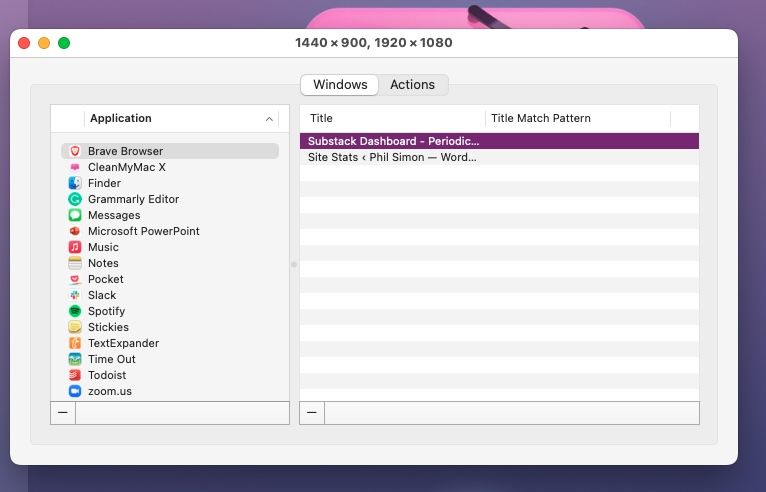Image resolution: width=766 pixels, height=492 pixels.
Task: Click the Messages app icon
Action: [x=75, y=215]
